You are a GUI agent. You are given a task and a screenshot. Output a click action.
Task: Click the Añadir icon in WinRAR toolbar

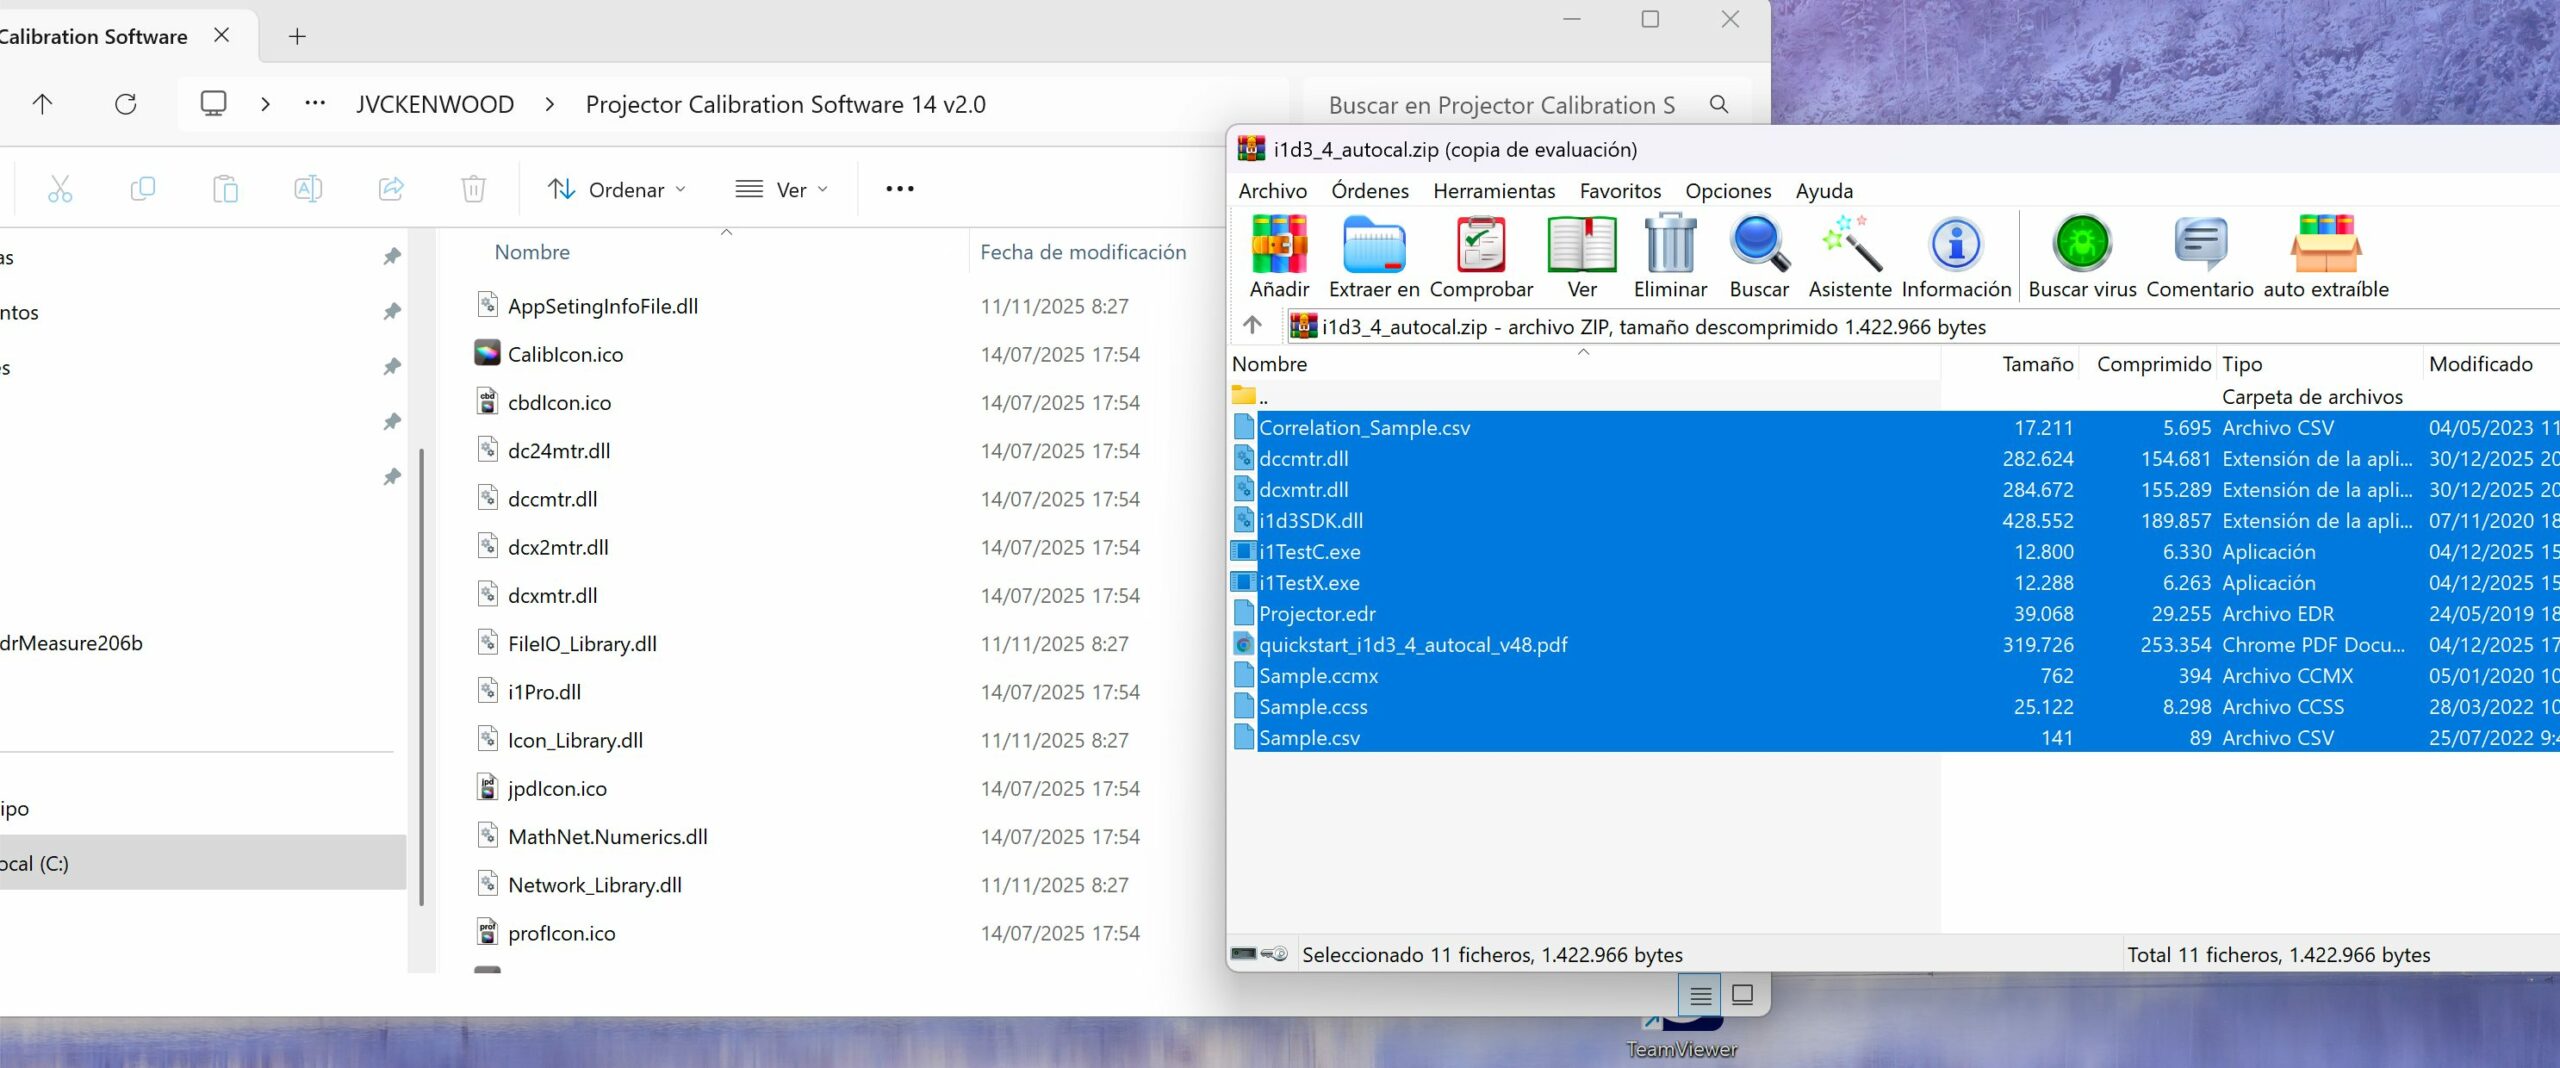(x=1279, y=256)
